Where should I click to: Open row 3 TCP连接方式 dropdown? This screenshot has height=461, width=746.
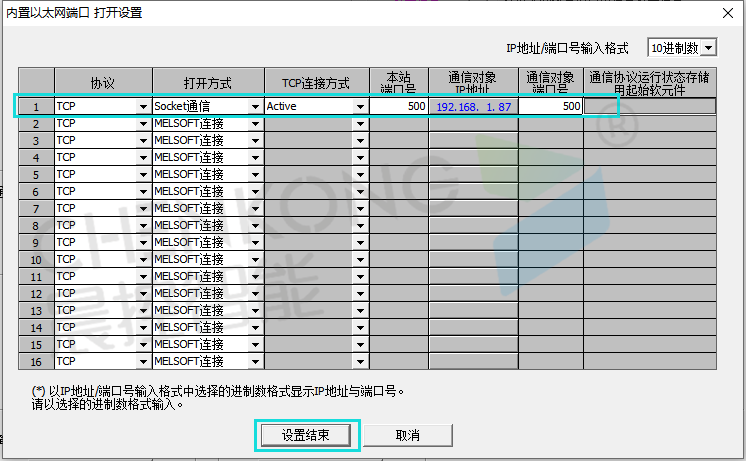pos(360,141)
